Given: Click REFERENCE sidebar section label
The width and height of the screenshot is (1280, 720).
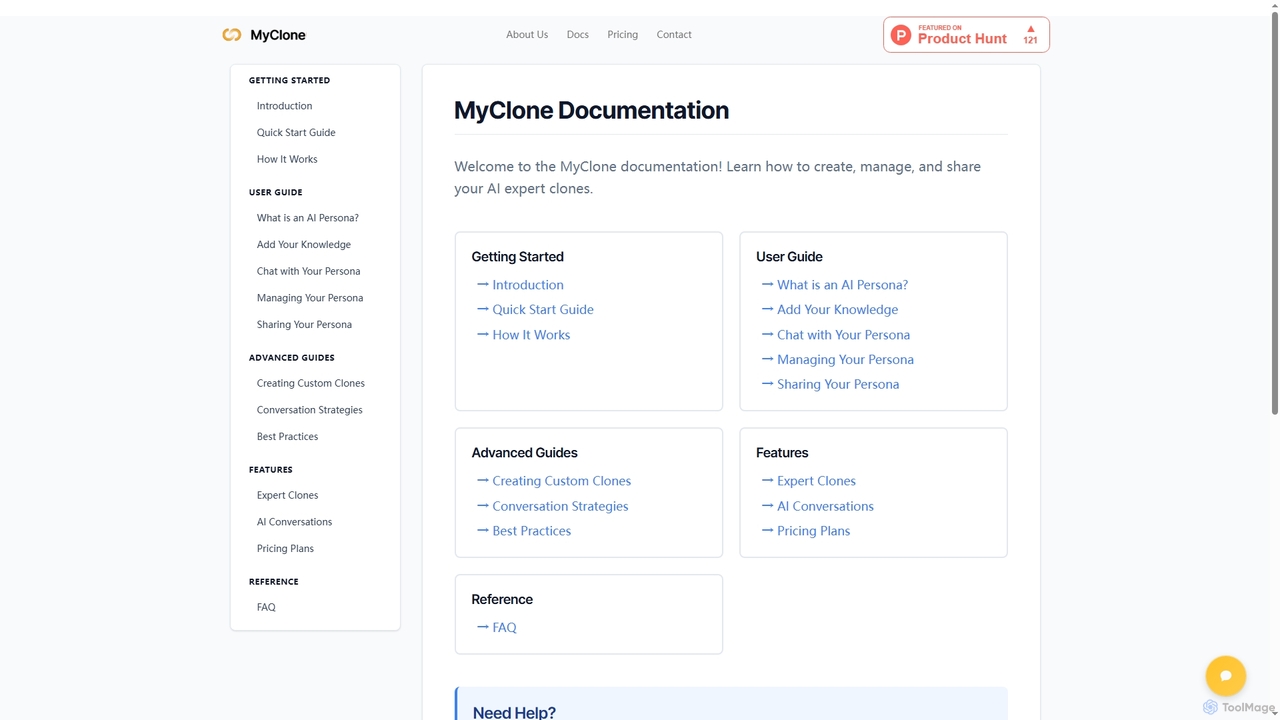Looking at the screenshot, I should (x=273, y=582).
